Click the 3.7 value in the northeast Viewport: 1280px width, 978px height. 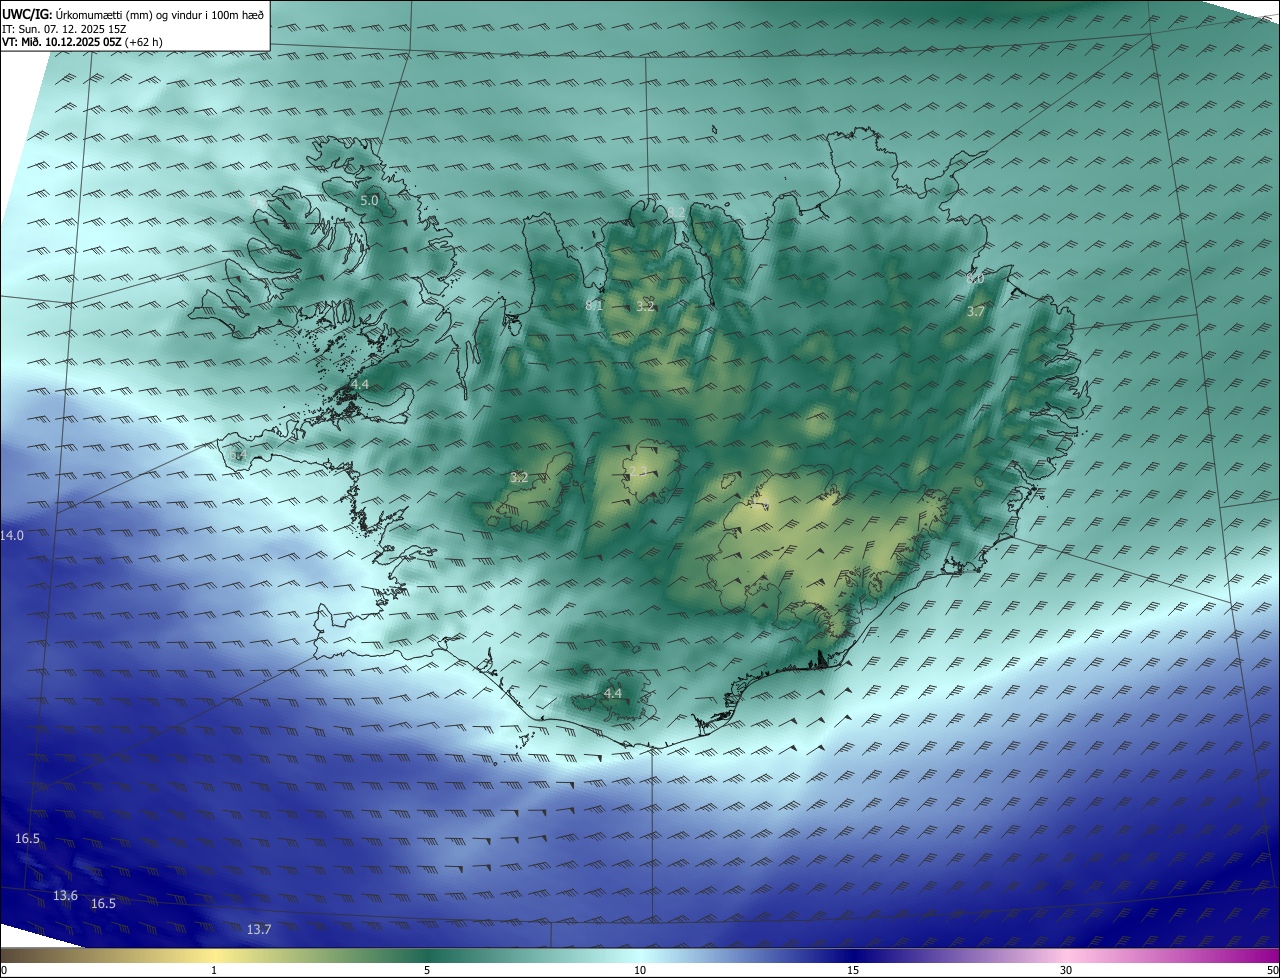[x=976, y=312]
